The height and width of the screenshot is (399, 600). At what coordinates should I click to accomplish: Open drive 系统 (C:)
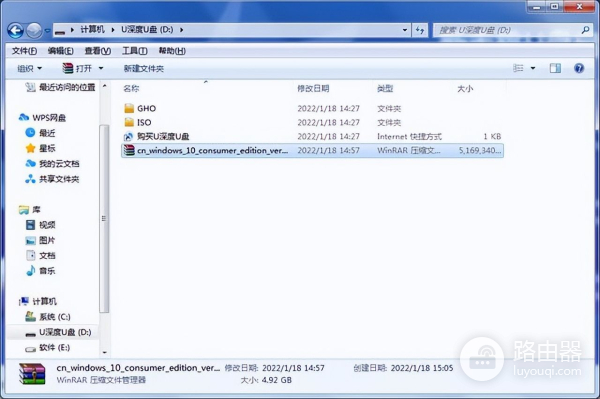coord(48,317)
